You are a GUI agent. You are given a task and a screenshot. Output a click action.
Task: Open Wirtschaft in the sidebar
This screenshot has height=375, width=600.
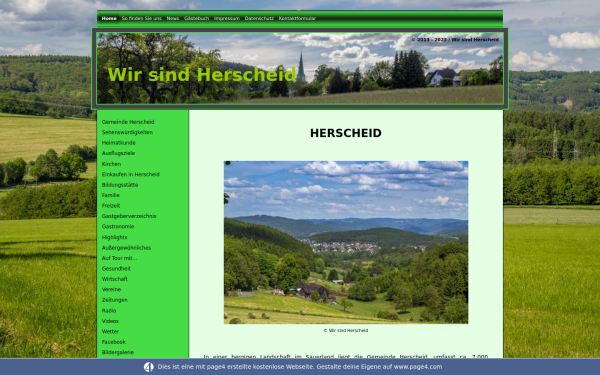(x=115, y=279)
